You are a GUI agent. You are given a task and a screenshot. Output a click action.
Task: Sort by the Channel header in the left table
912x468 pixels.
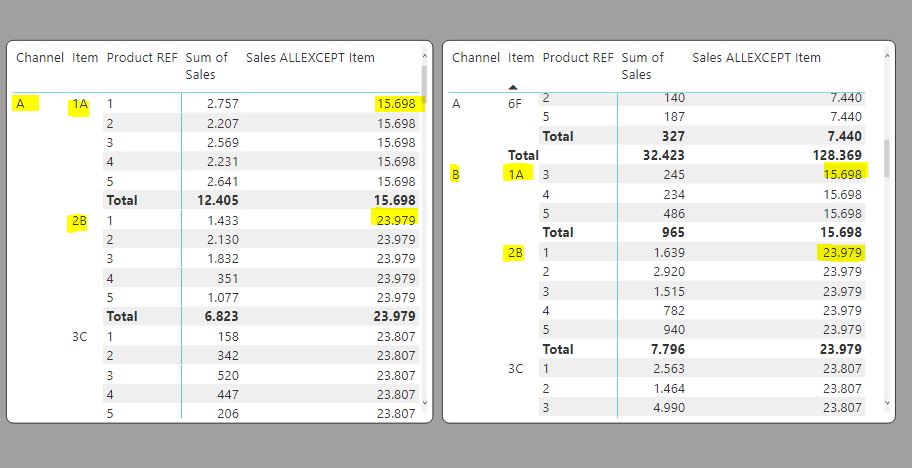(40, 58)
